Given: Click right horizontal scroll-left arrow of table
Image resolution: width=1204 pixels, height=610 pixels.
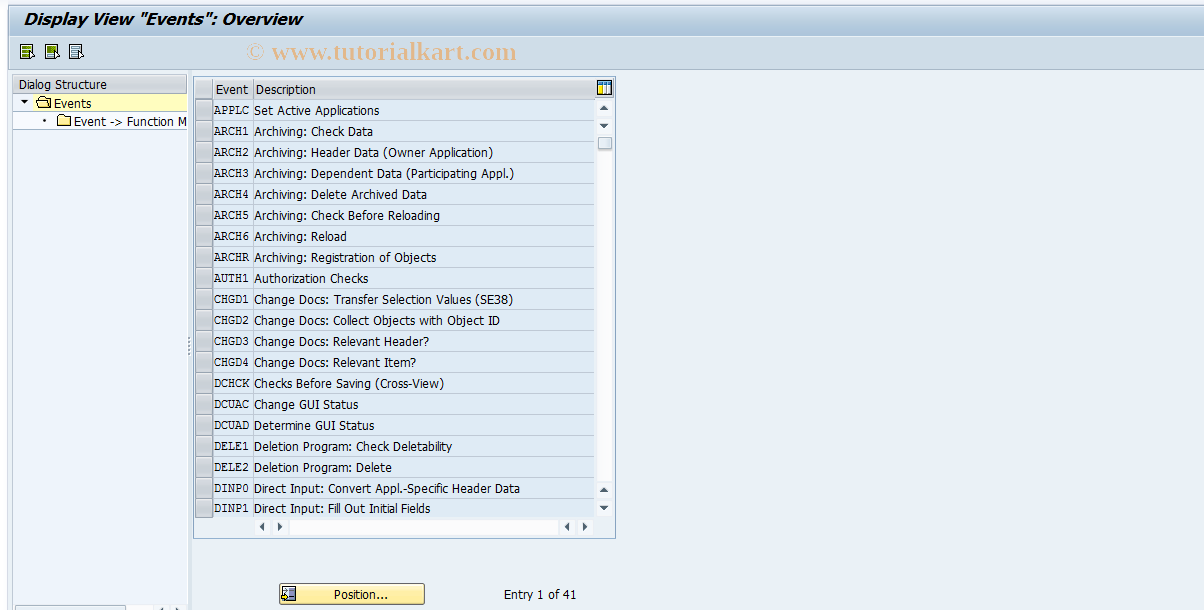Looking at the screenshot, I should pos(567,526).
